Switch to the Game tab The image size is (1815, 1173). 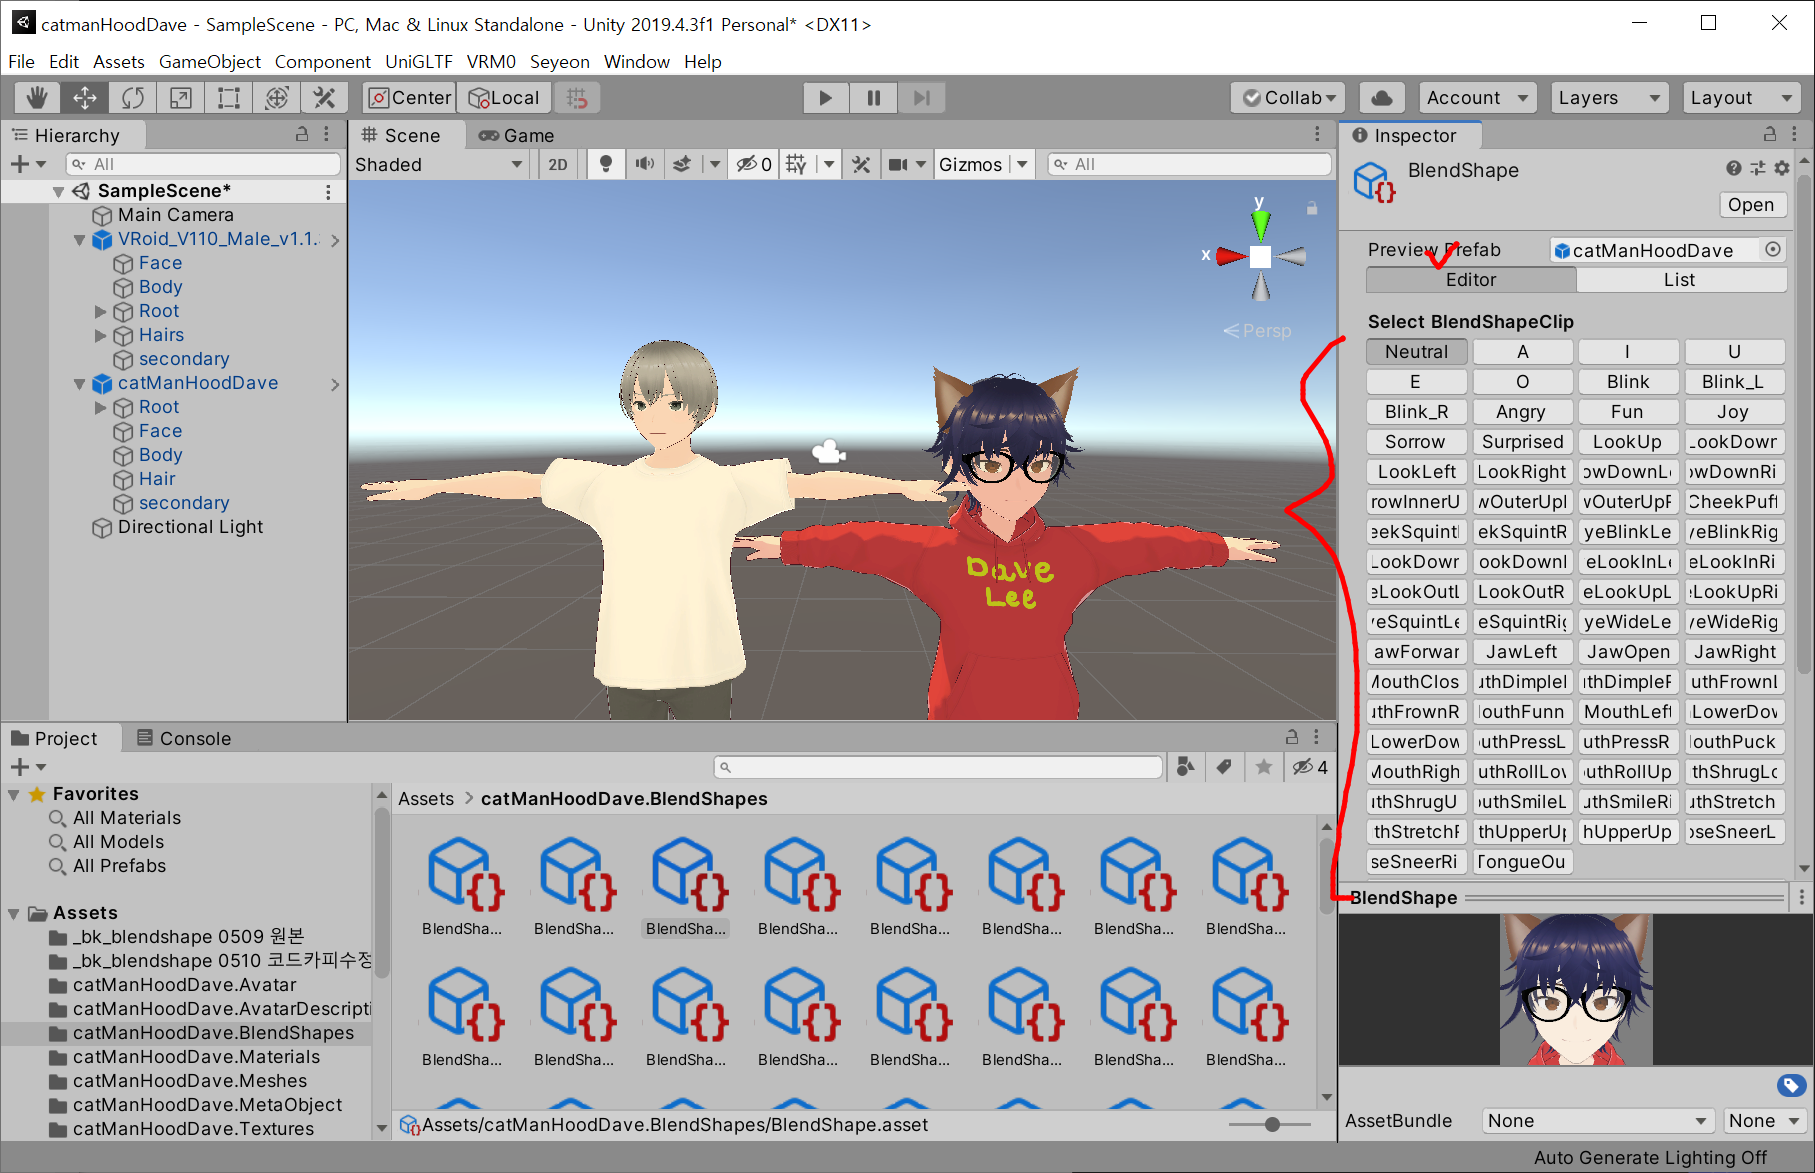click(x=517, y=135)
